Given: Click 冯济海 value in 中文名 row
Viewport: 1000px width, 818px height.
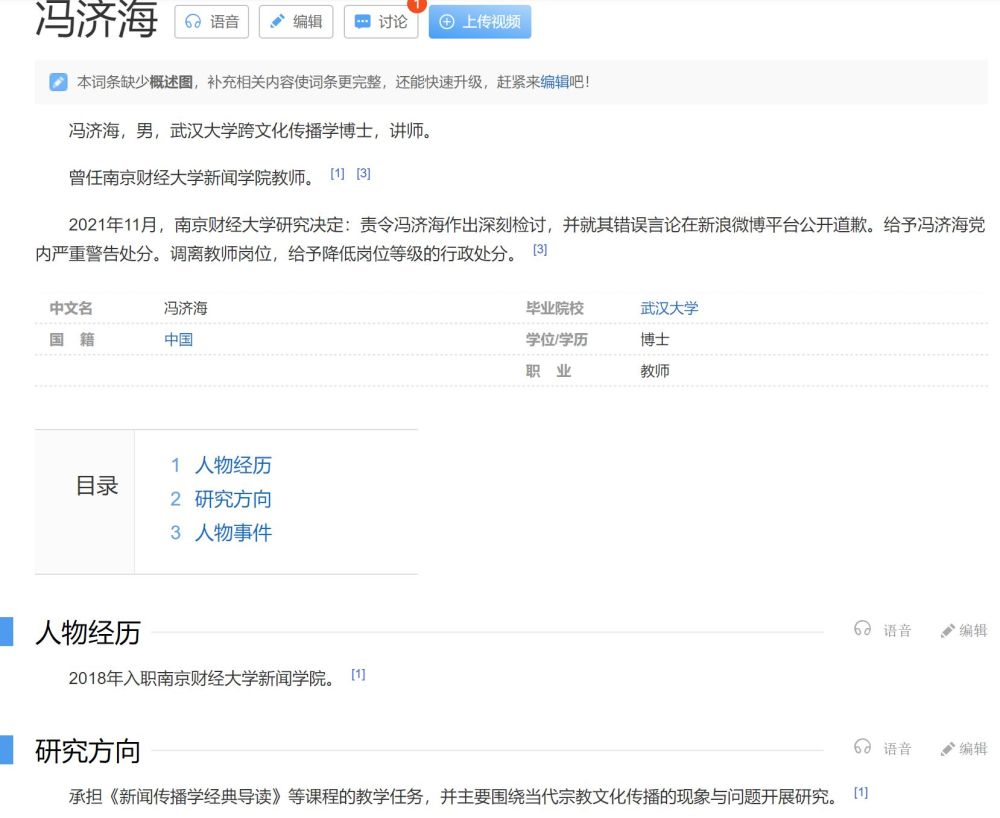Looking at the screenshot, I should pos(186,309).
